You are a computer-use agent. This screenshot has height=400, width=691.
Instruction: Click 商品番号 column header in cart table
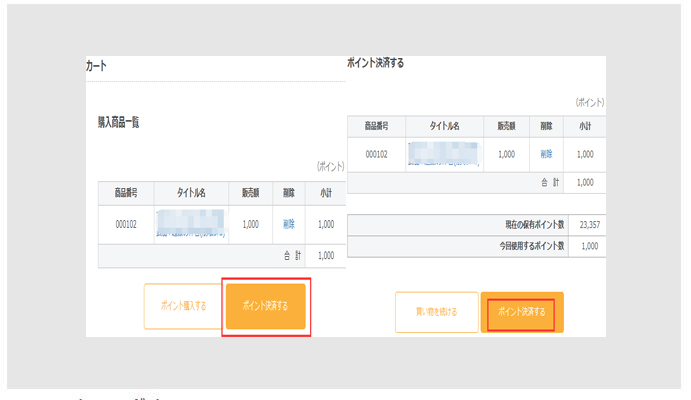[126, 193]
